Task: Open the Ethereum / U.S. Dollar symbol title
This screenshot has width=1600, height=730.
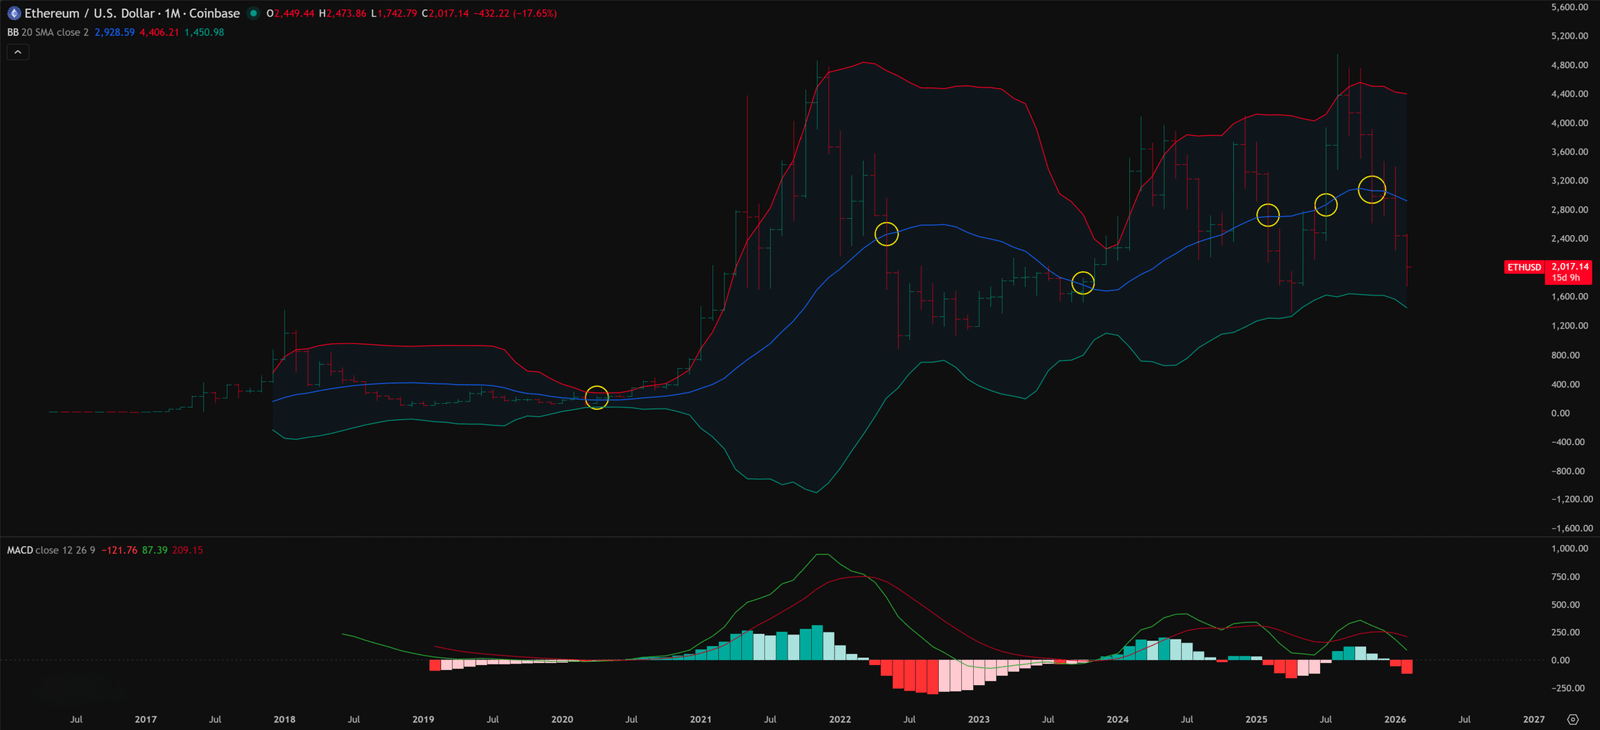Action: point(132,14)
